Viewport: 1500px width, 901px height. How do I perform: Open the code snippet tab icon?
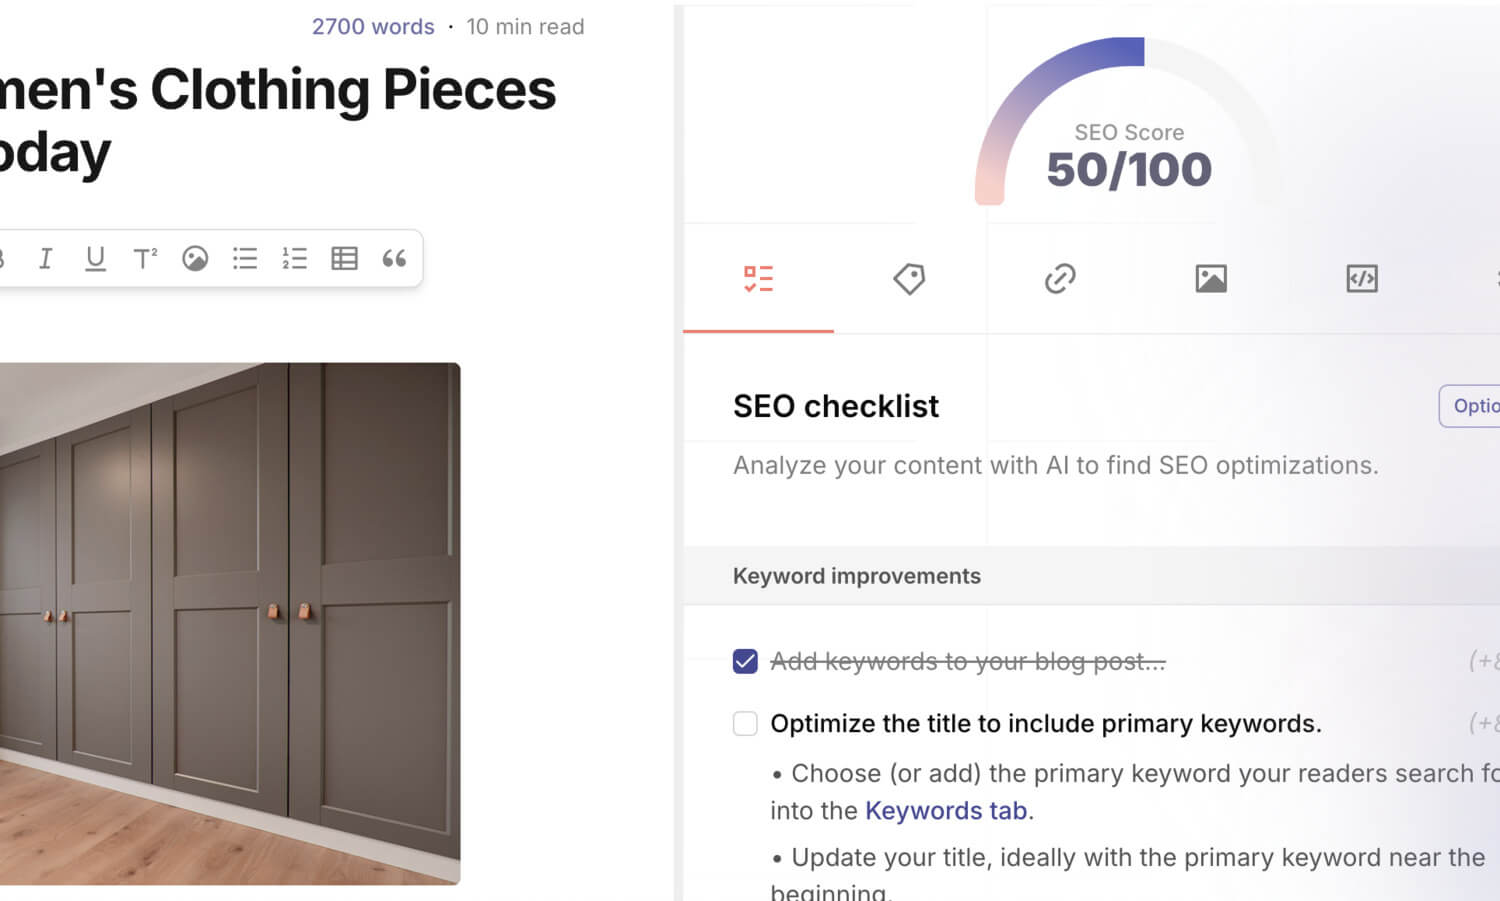pos(1362,279)
